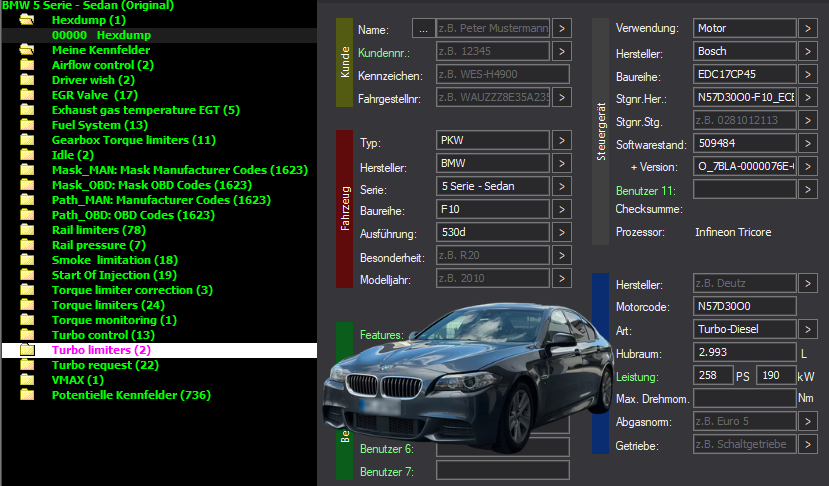
Task: Open Gearbox Torque limiters (11) folder
Action: (134, 140)
